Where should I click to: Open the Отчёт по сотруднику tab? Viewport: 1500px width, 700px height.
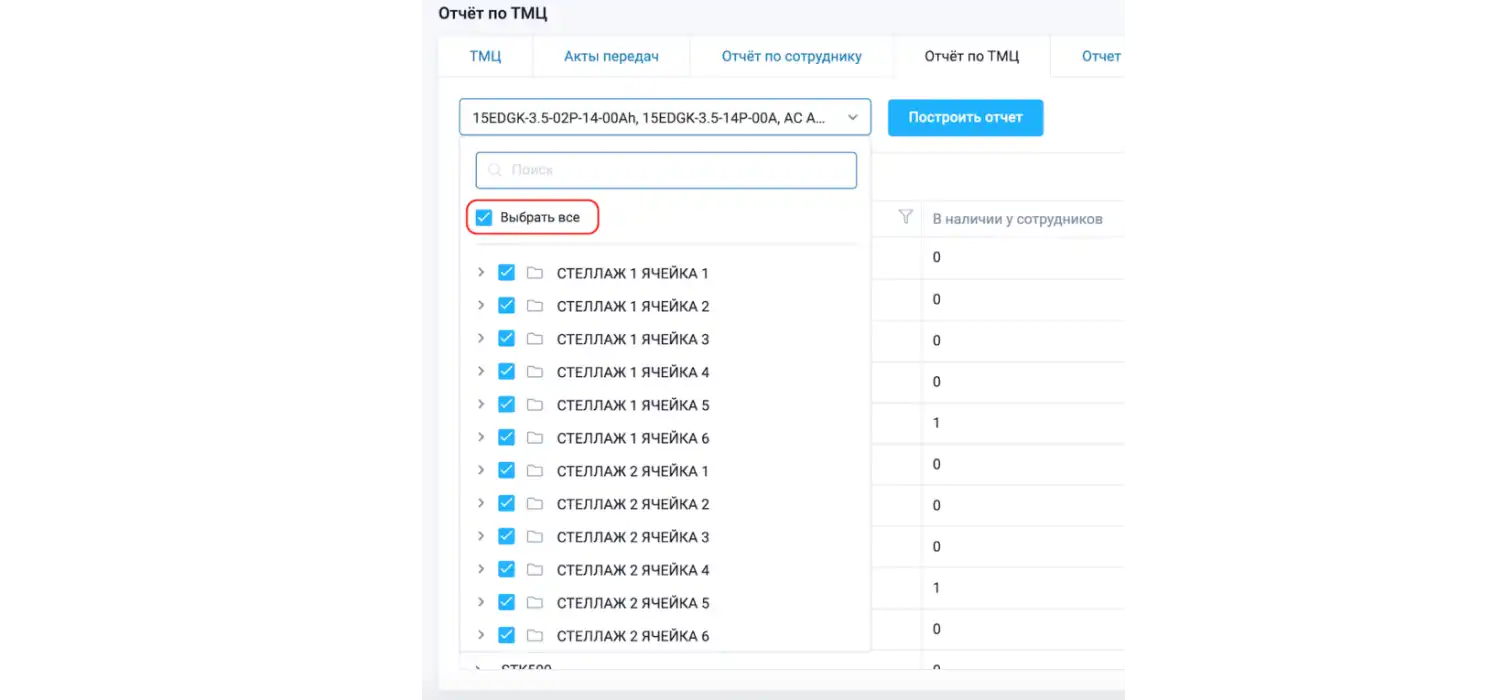(x=791, y=56)
